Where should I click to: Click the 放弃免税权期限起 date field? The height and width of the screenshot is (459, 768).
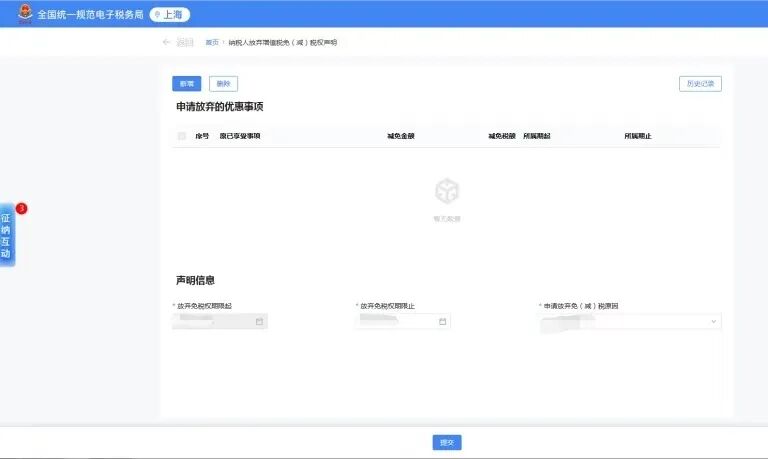220,321
